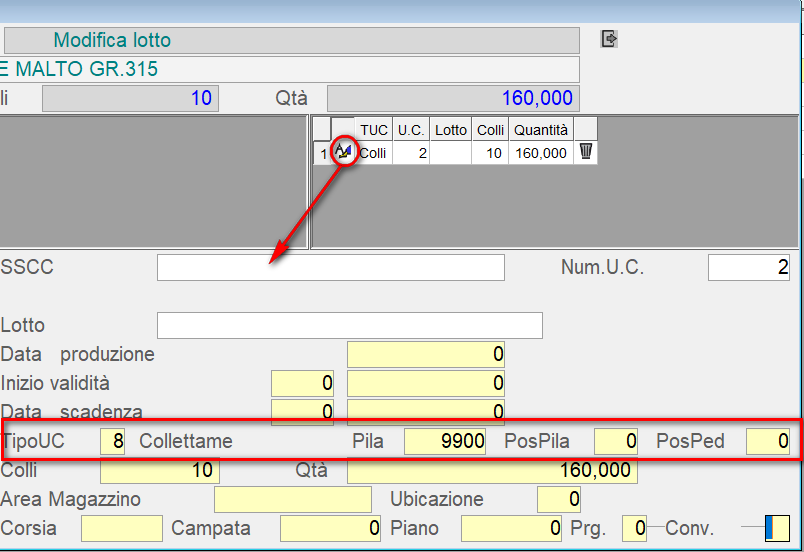Click the PosPed field
Viewport: 804px width, 552px height.
pyautogui.click(x=768, y=441)
